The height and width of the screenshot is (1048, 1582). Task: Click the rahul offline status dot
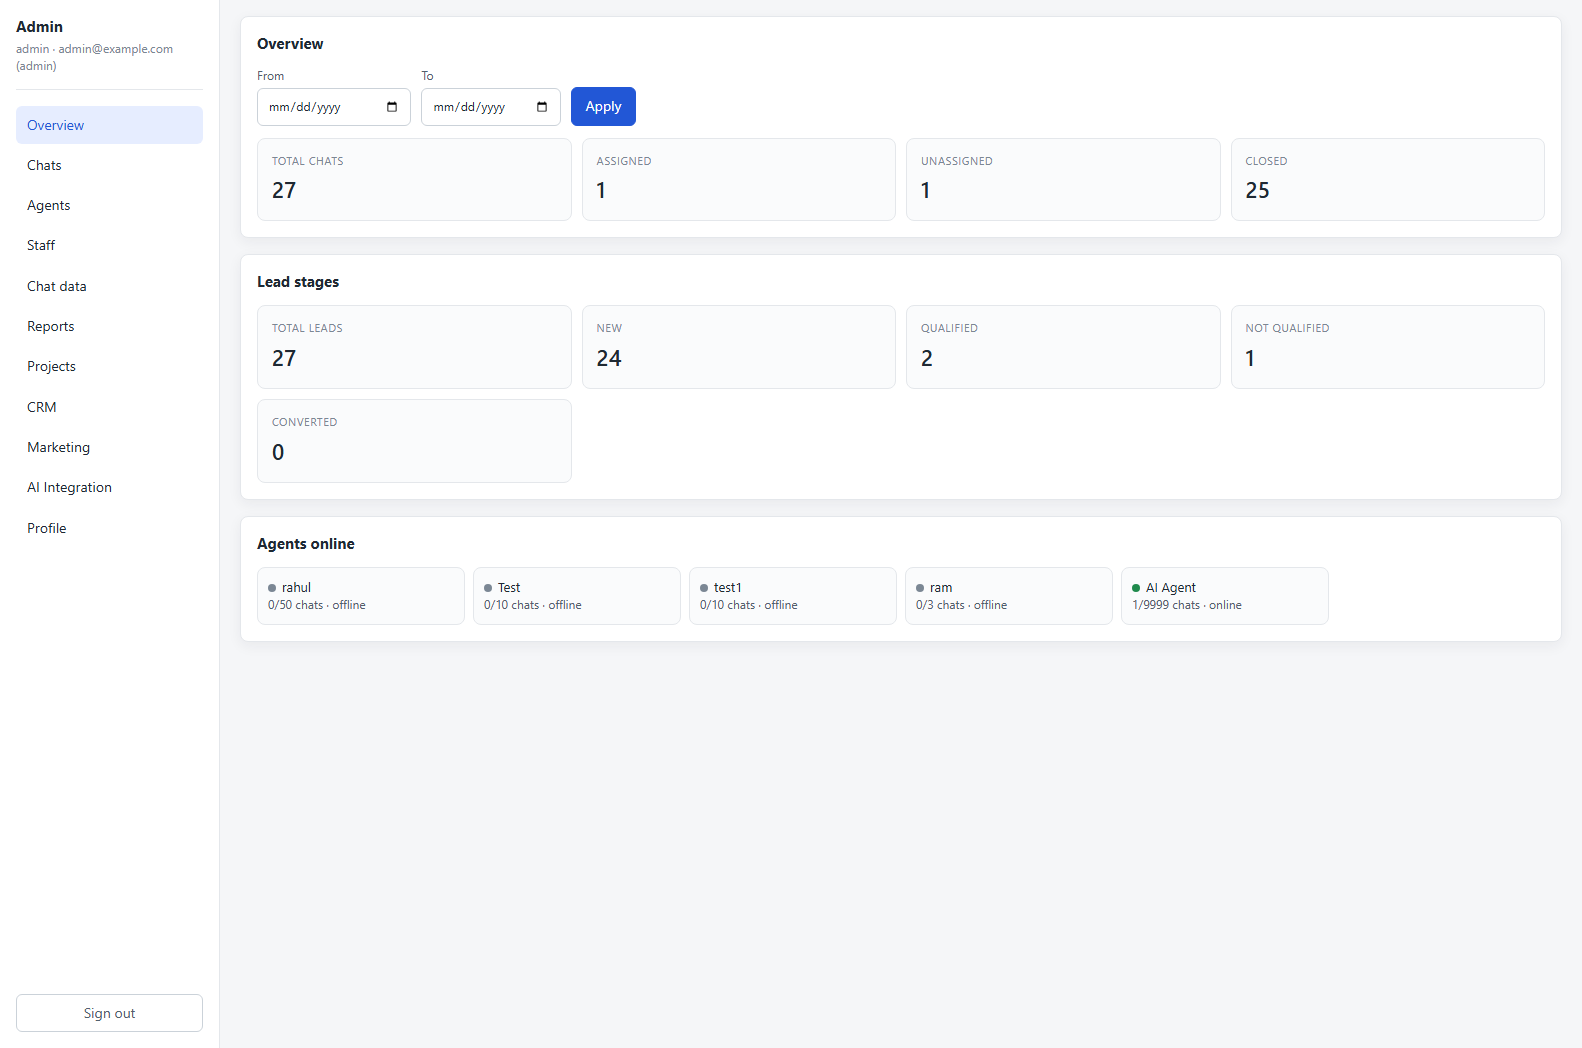click(x=272, y=588)
